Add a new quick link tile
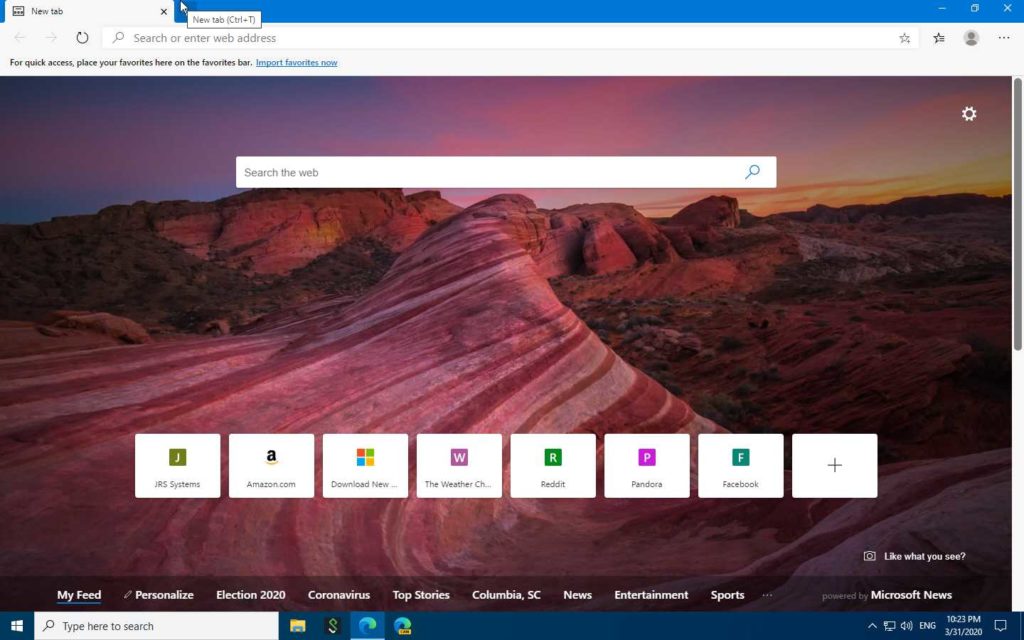Screen dimensions: 1024x640 click(x=834, y=465)
